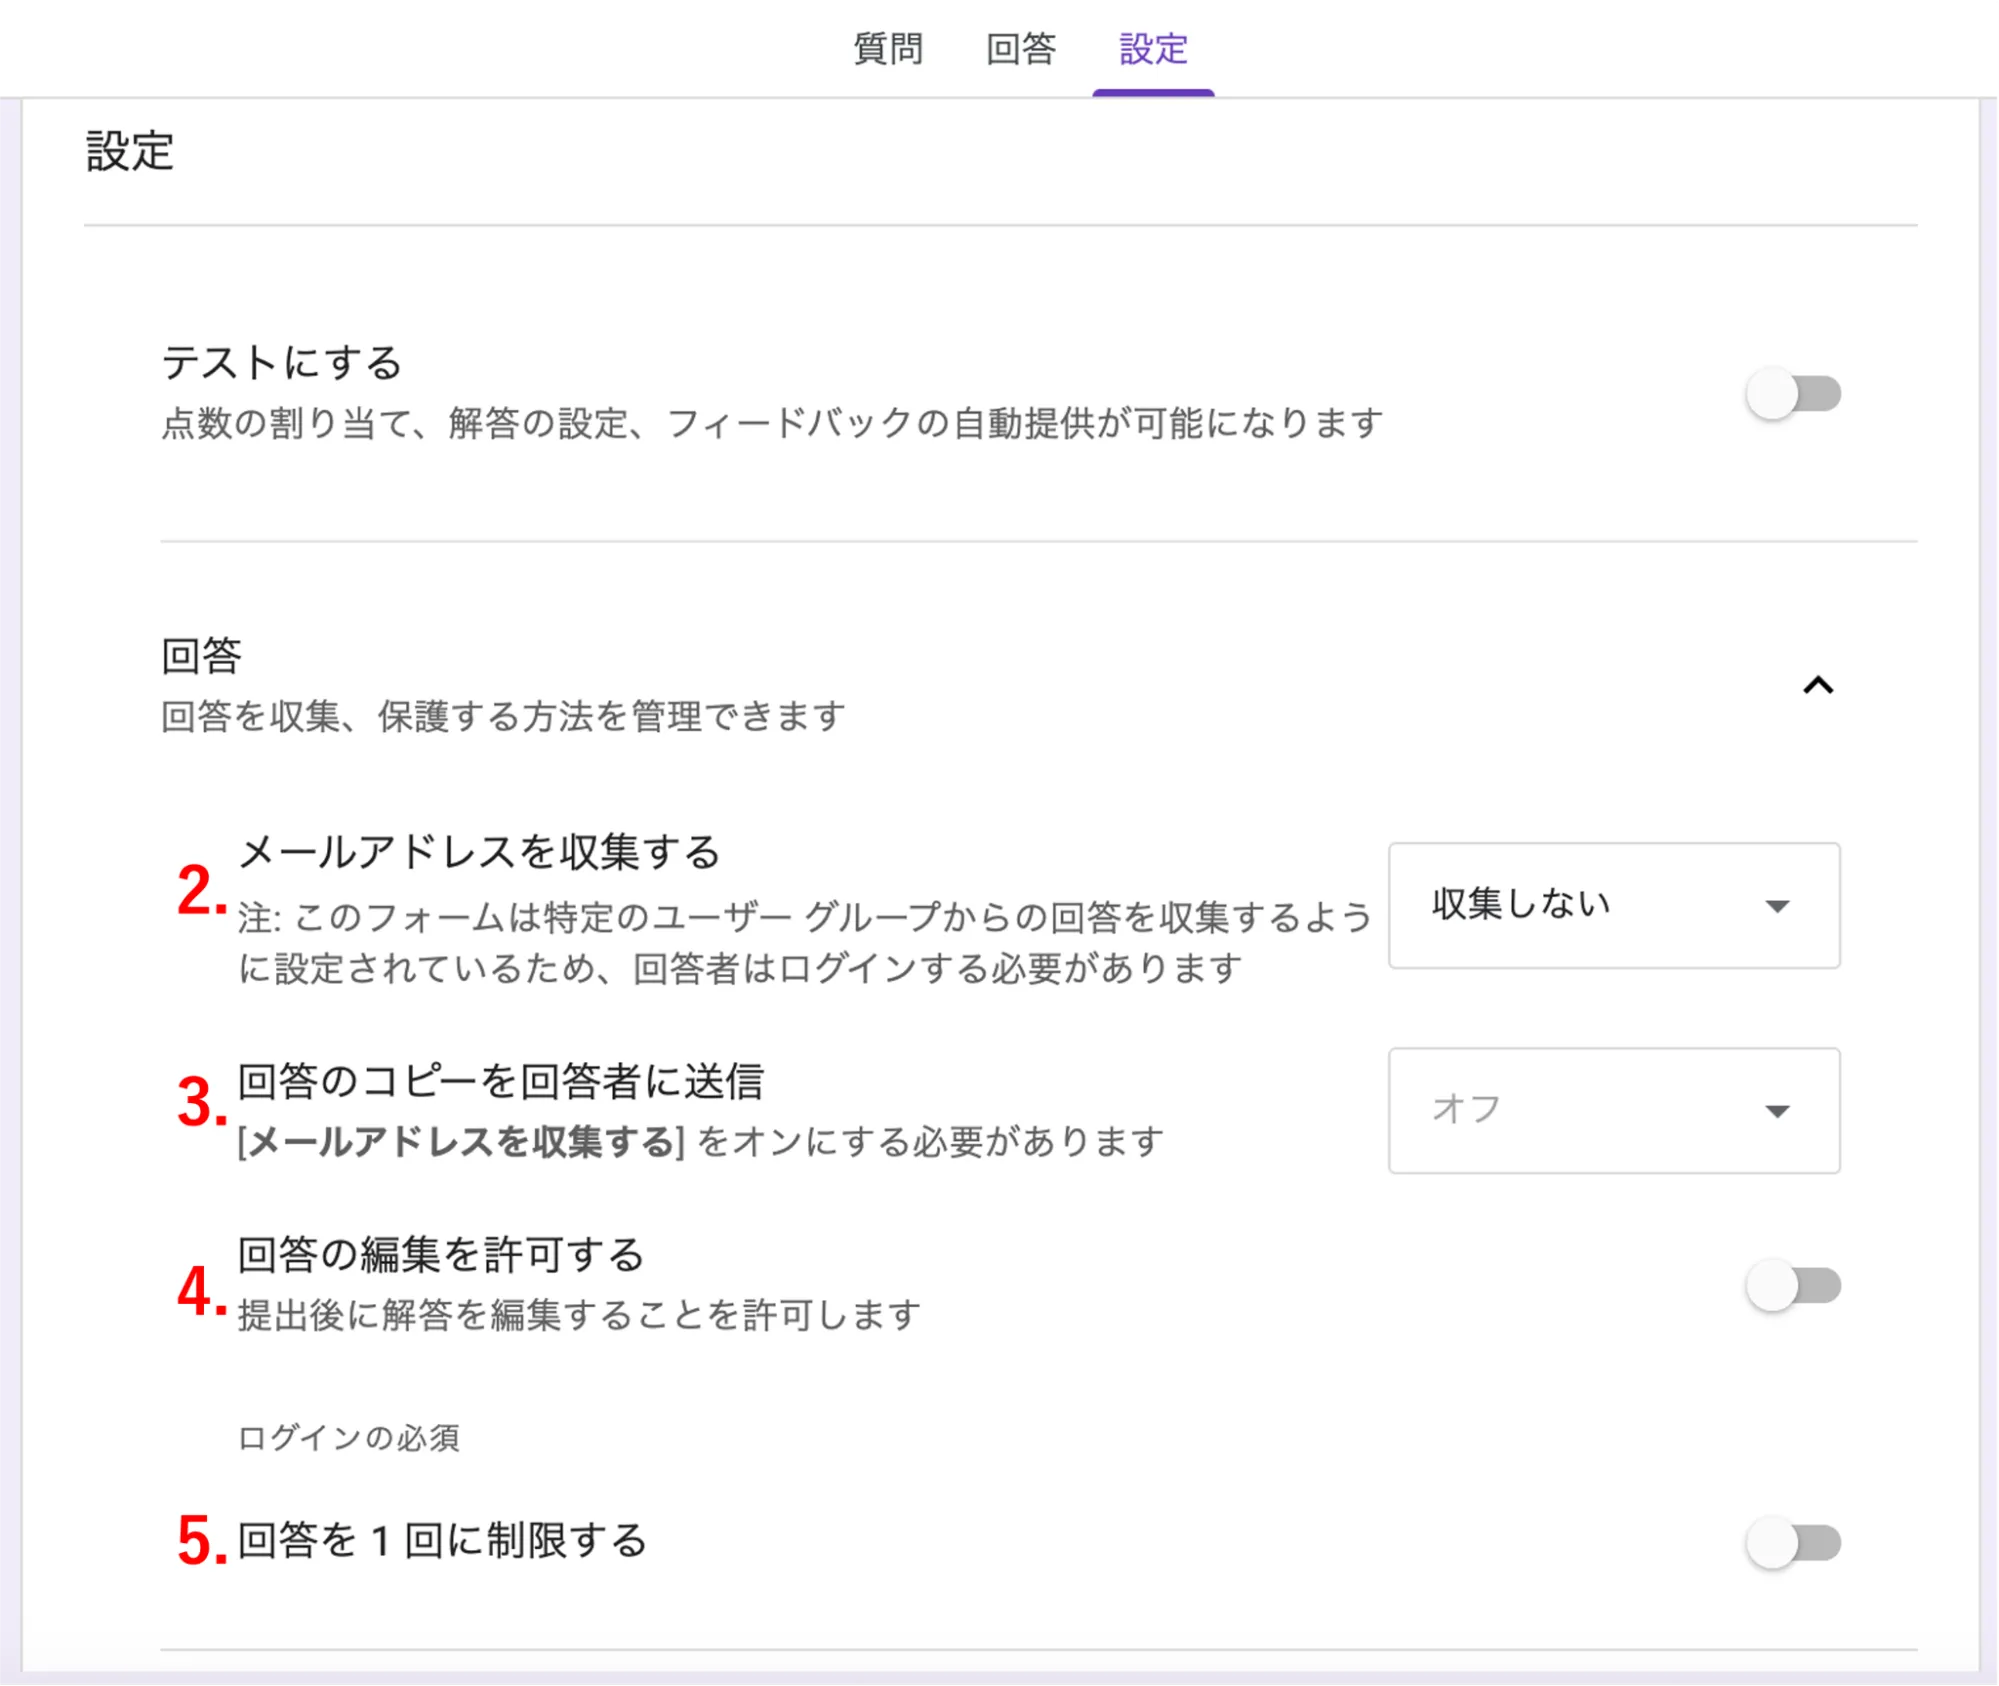Click the arrow icon in オフ dropdown

coord(1776,1111)
